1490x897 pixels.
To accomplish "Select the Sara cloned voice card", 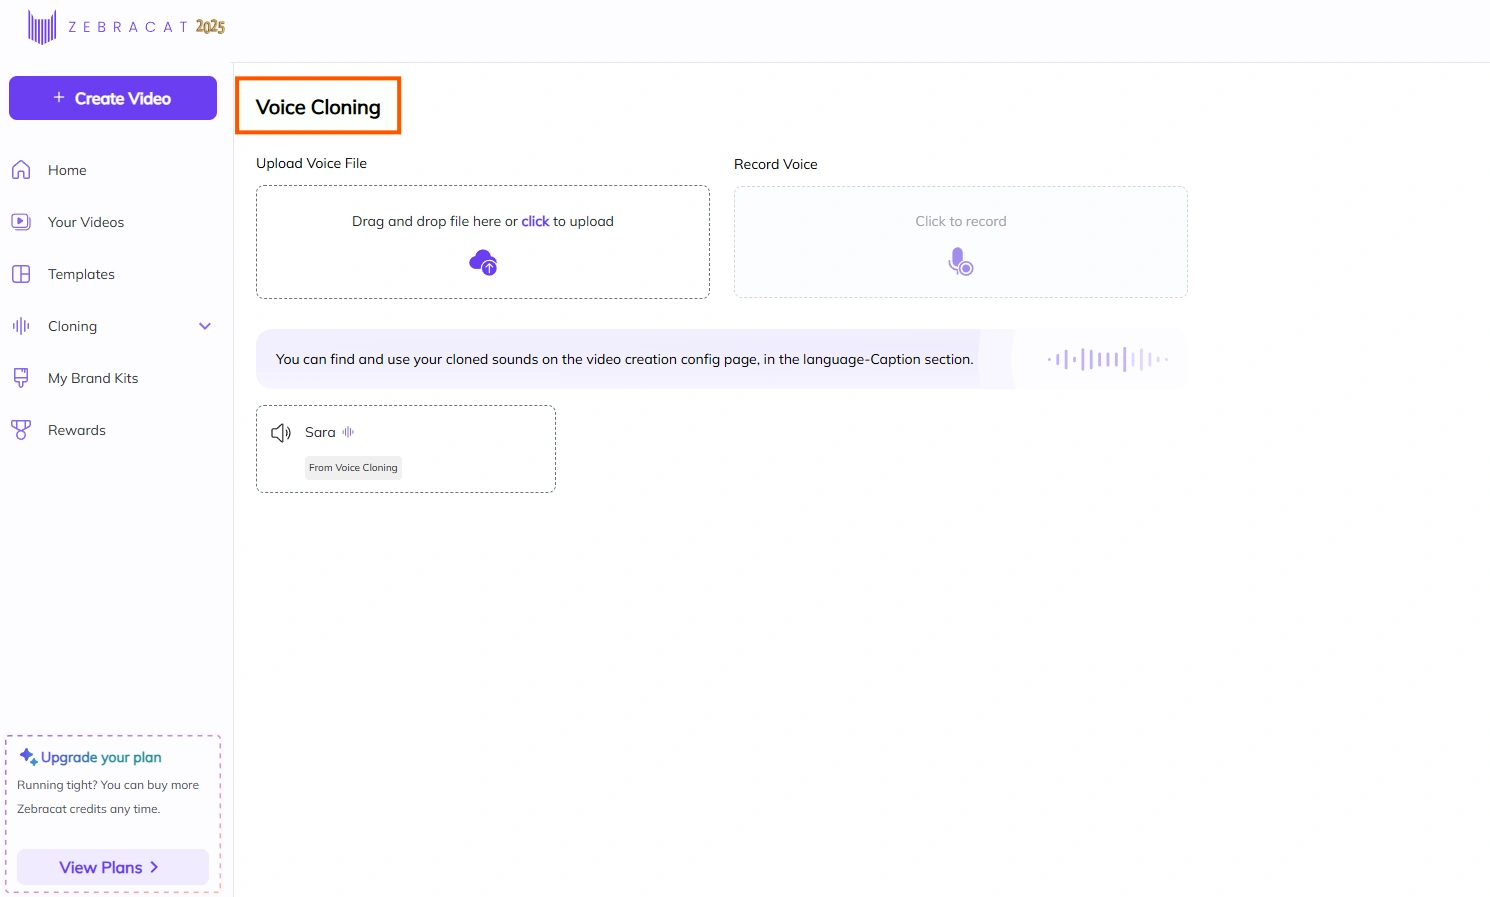I will click(x=406, y=449).
